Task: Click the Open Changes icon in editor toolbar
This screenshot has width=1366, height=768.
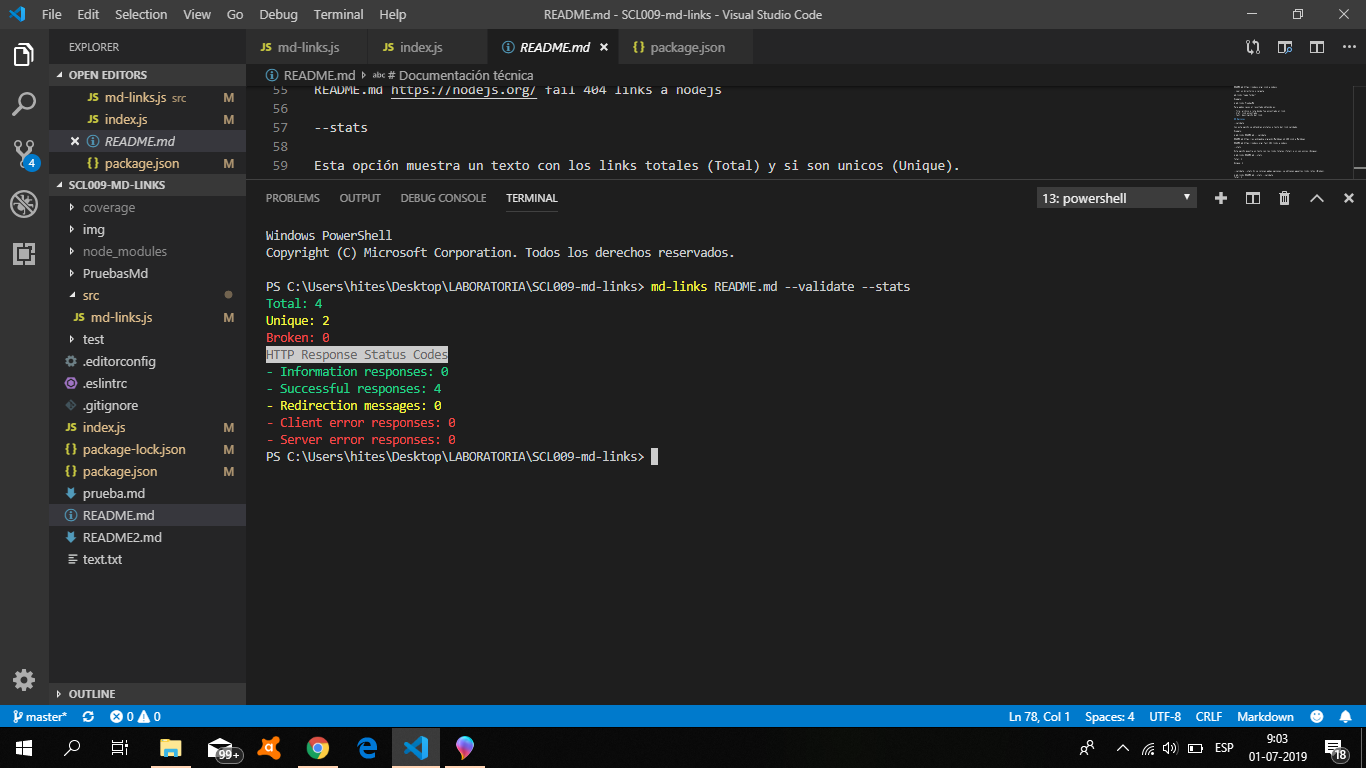Action: (1253, 47)
